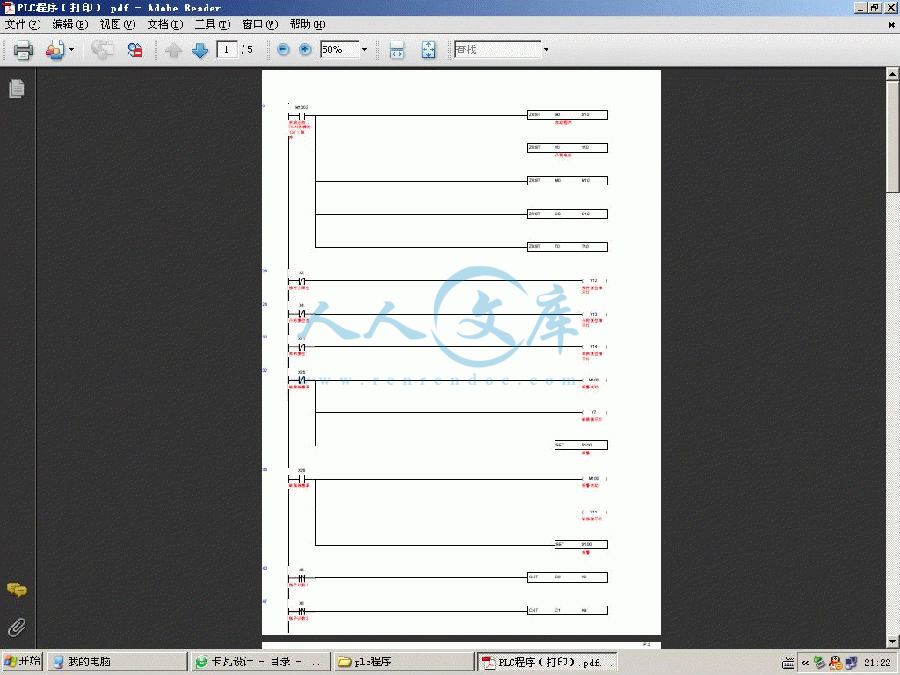Switch to 我的电脑 taskbar window
The image size is (900, 675).
(117, 662)
